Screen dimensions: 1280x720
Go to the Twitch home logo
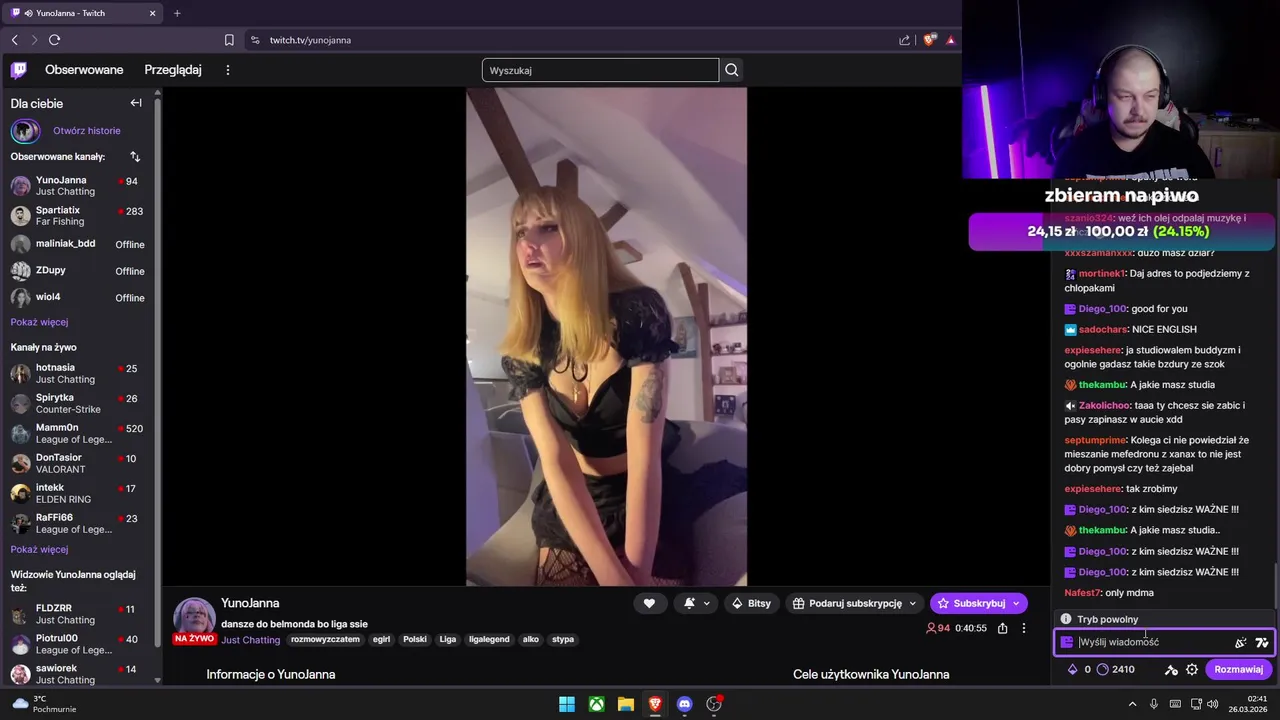(x=19, y=70)
